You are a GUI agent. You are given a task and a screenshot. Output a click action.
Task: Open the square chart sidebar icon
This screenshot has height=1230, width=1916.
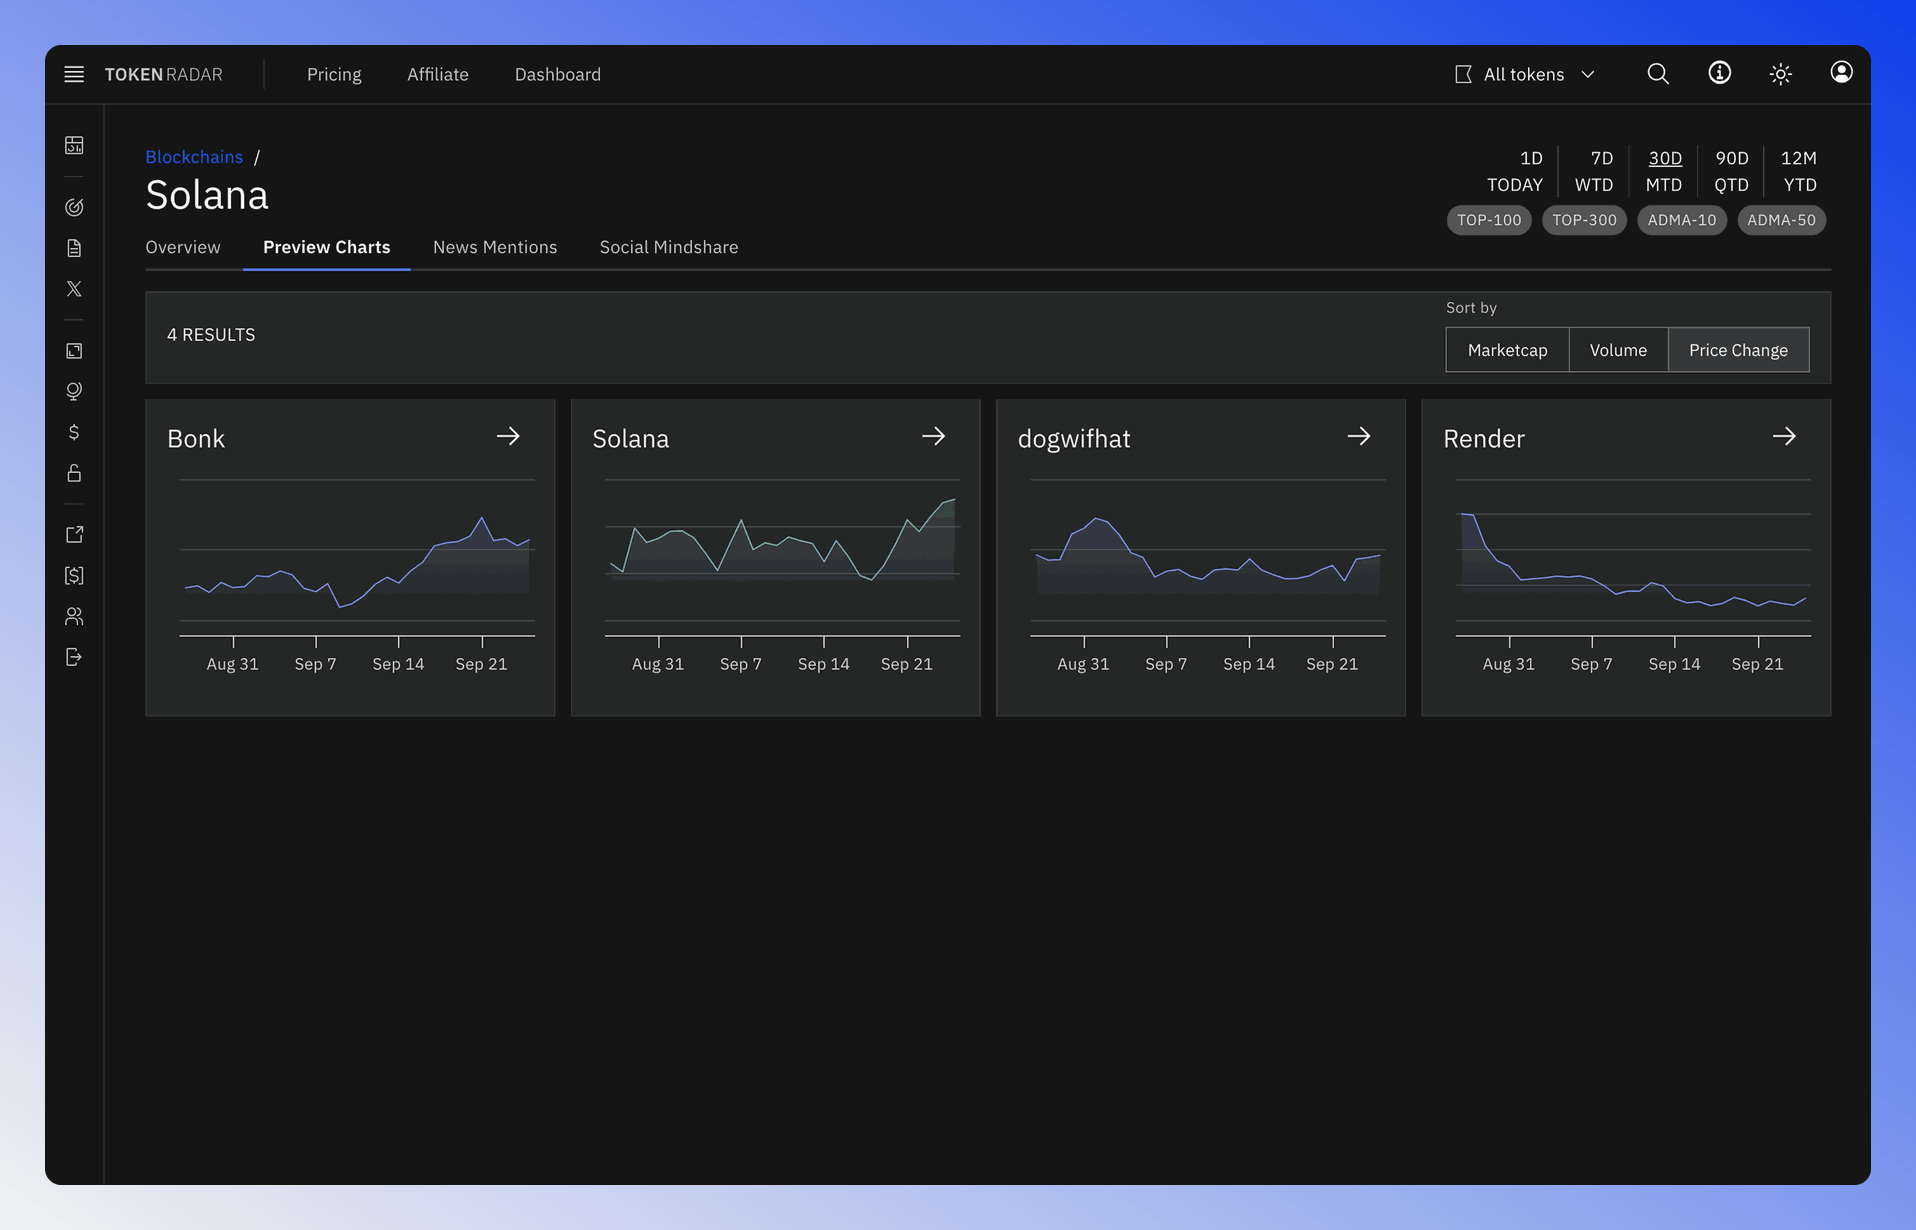[74, 351]
